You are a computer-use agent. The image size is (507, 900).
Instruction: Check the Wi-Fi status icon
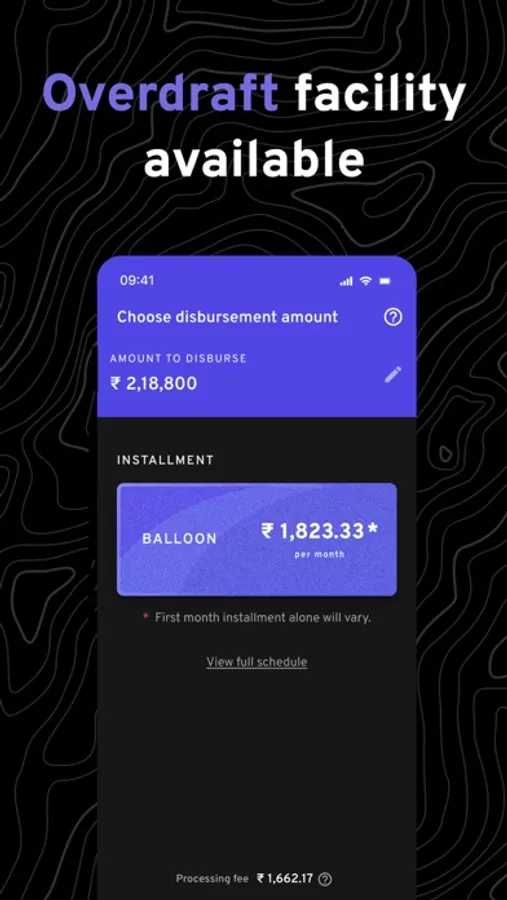point(365,281)
